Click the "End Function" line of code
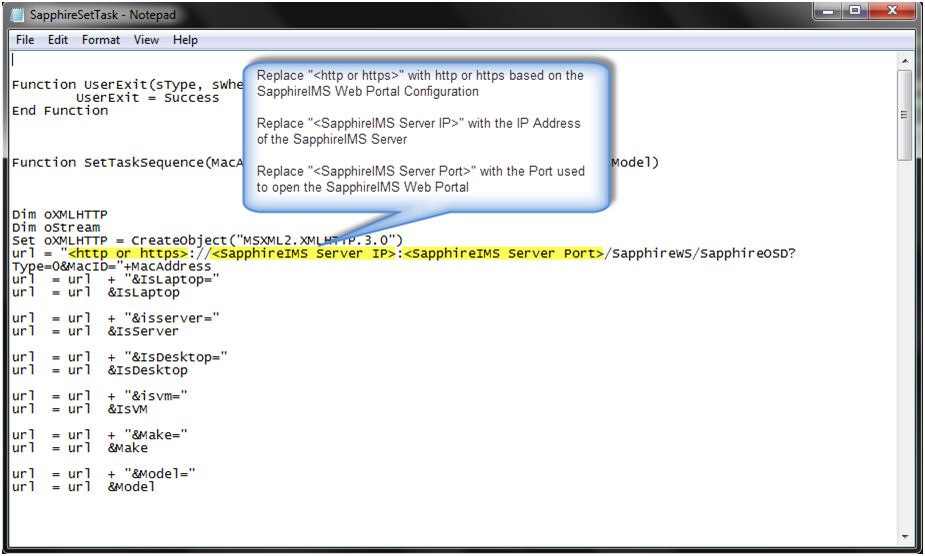 point(60,111)
